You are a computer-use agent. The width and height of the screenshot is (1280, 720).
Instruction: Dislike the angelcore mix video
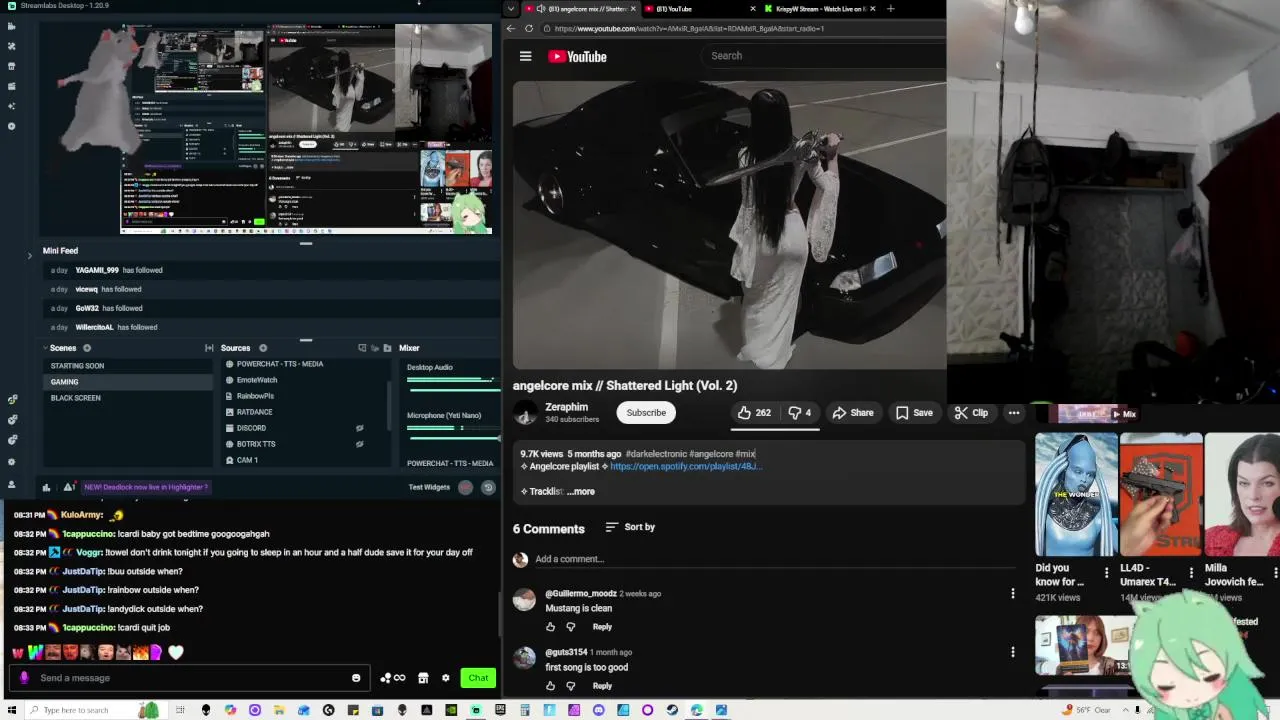tap(800, 412)
